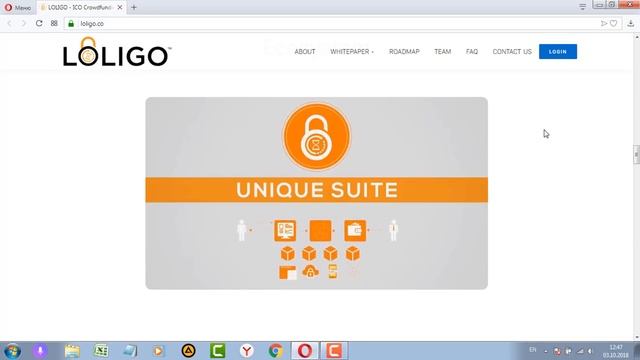Viewport: 640px width, 360px height.
Task: Open the TEAM page
Action: (x=442, y=52)
